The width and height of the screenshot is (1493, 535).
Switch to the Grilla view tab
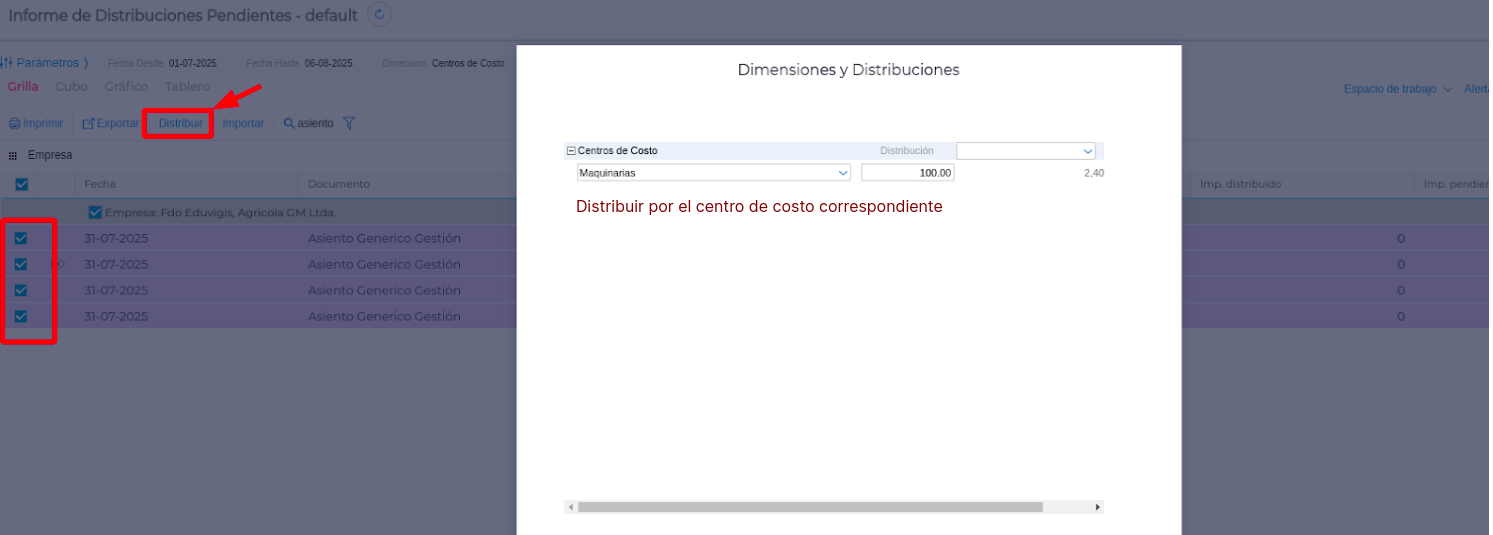tap(23, 87)
